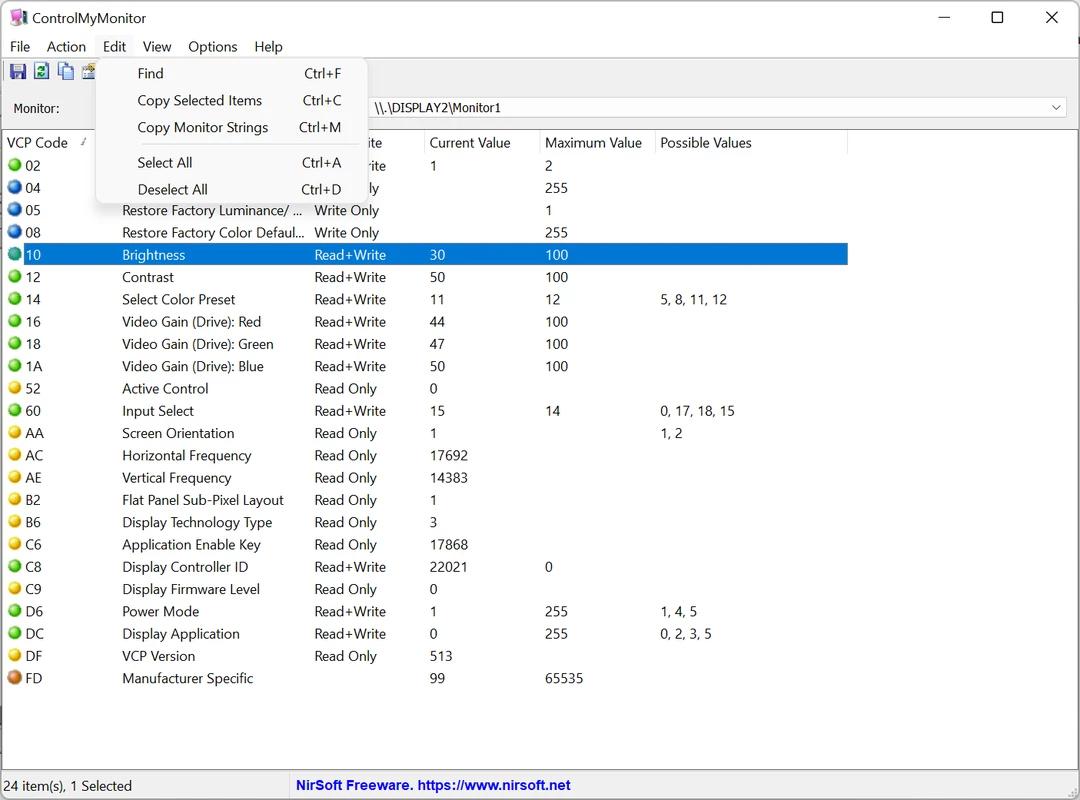Open the Help menu
This screenshot has width=1080, height=800.
click(x=269, y=47)
